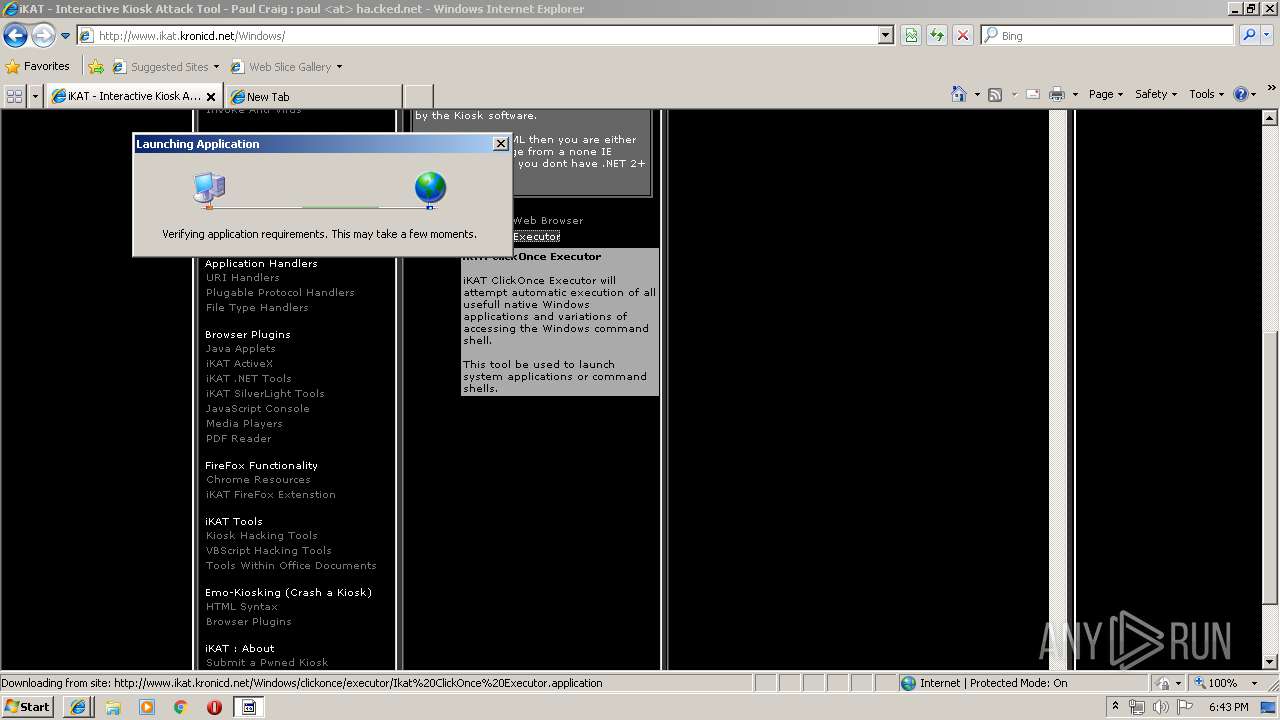Open Plugable Protocol Handlers link

point(280,293)
